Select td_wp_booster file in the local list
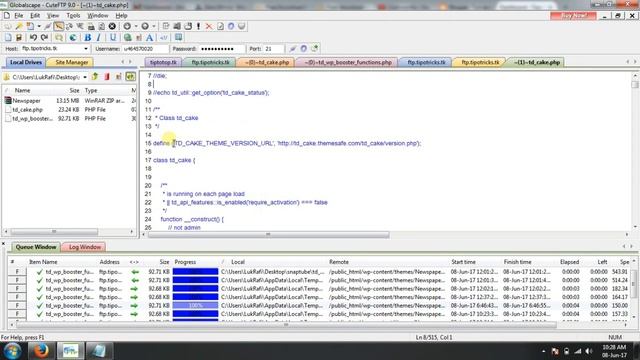The width and height of the screenshot is (640, 360). (x=69, y=118)
